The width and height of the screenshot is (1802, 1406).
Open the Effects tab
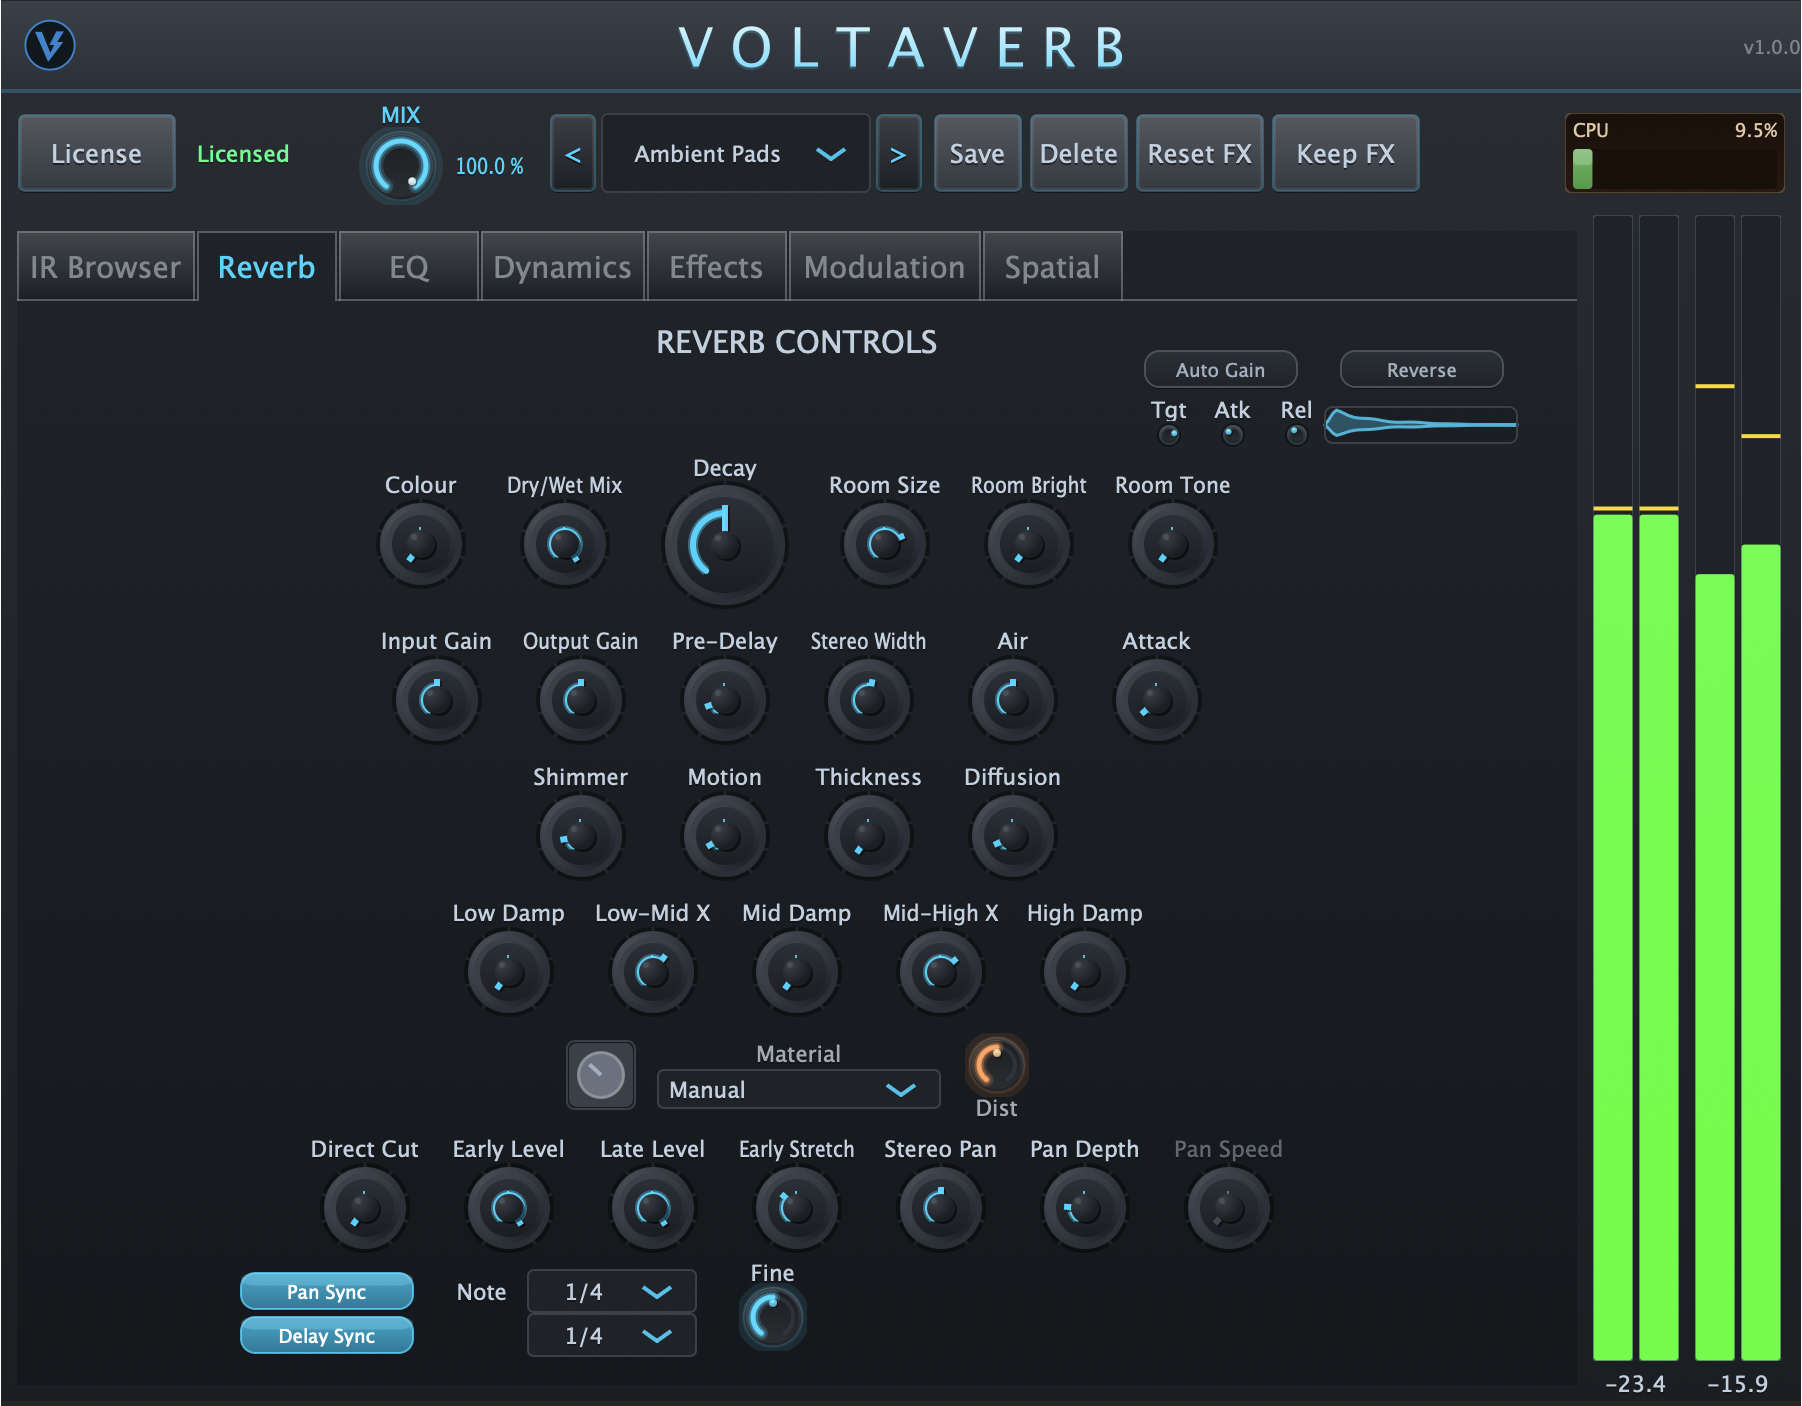[717, 267]
